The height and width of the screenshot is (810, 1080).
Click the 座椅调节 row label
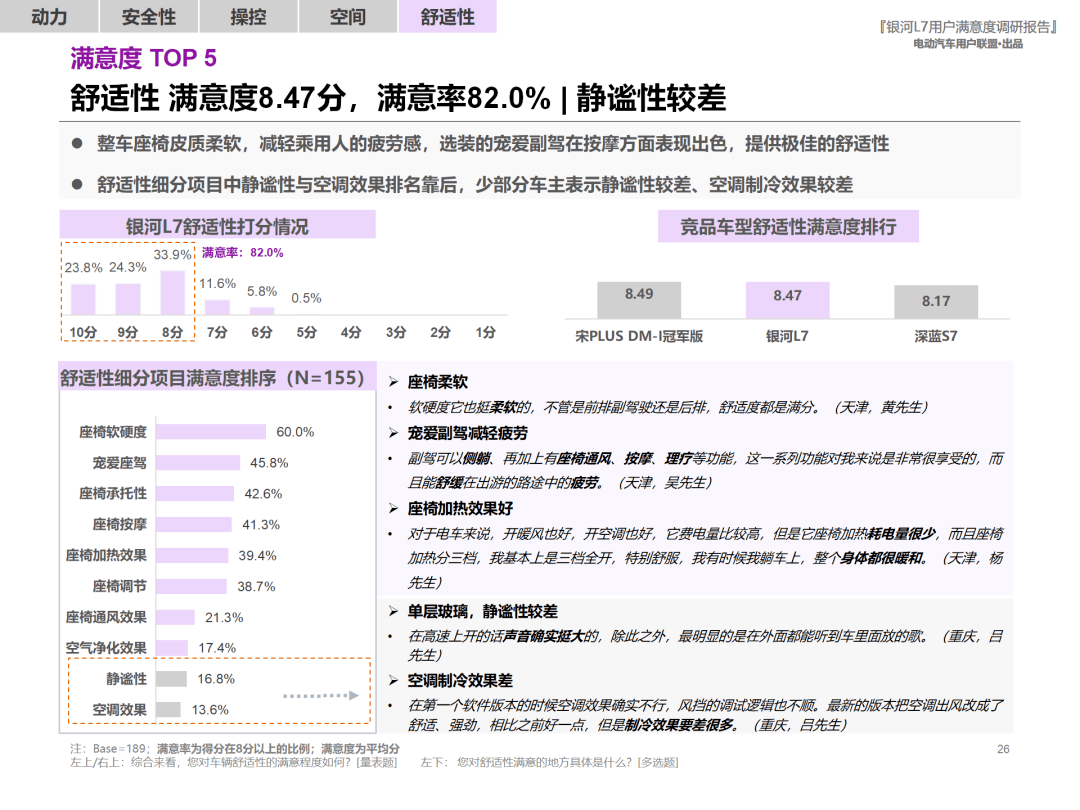pos(120,586)
